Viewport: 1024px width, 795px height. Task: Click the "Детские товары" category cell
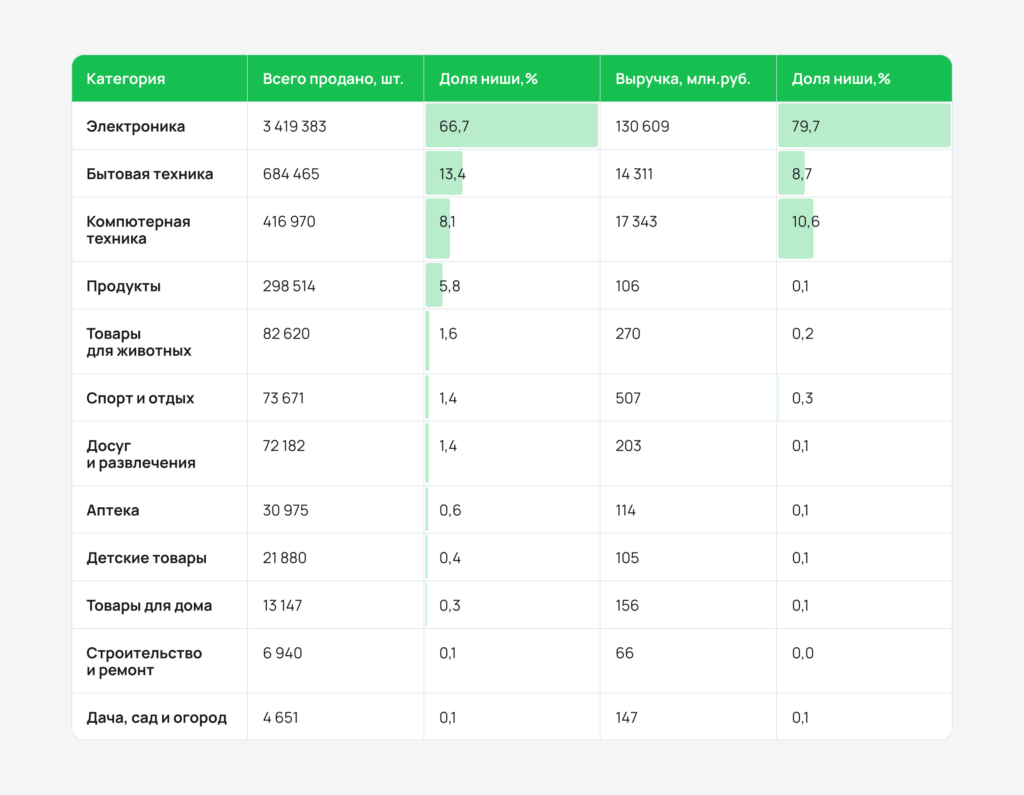146,558
